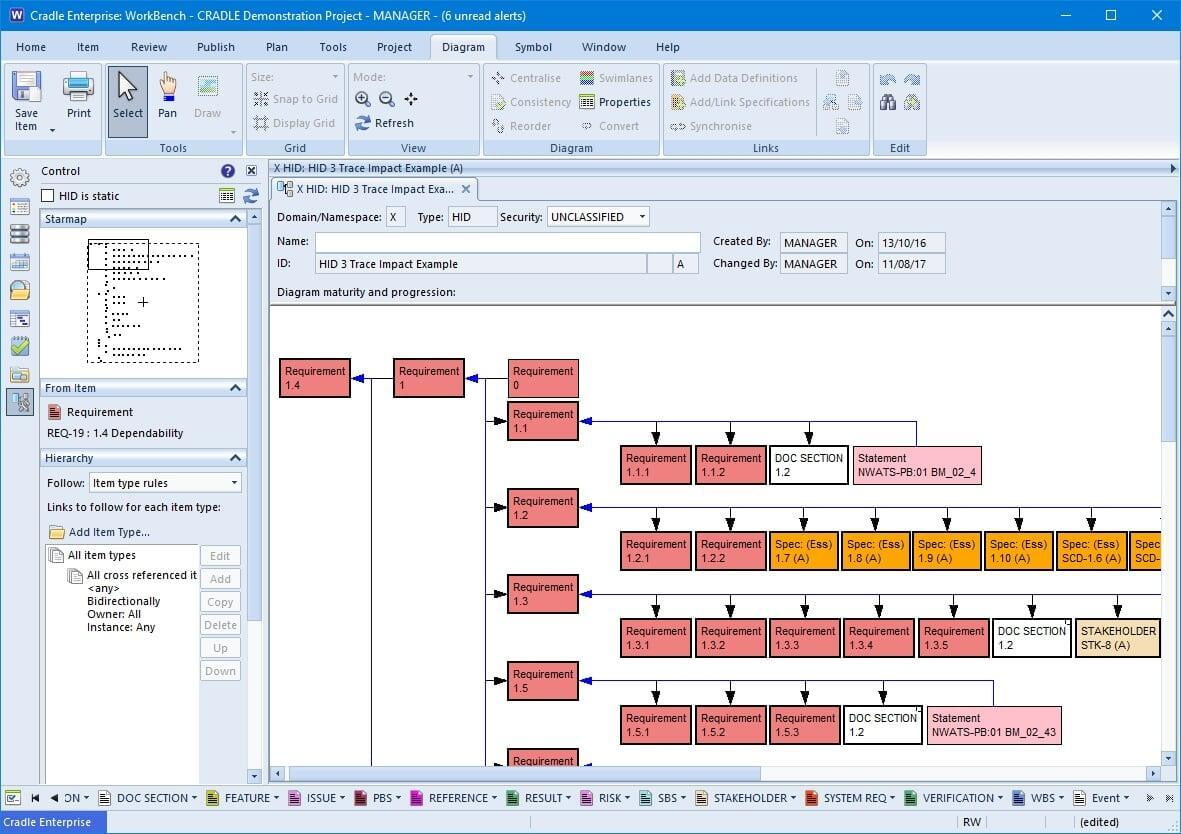Toggle the Properties display option

click(x=616, y=101)
